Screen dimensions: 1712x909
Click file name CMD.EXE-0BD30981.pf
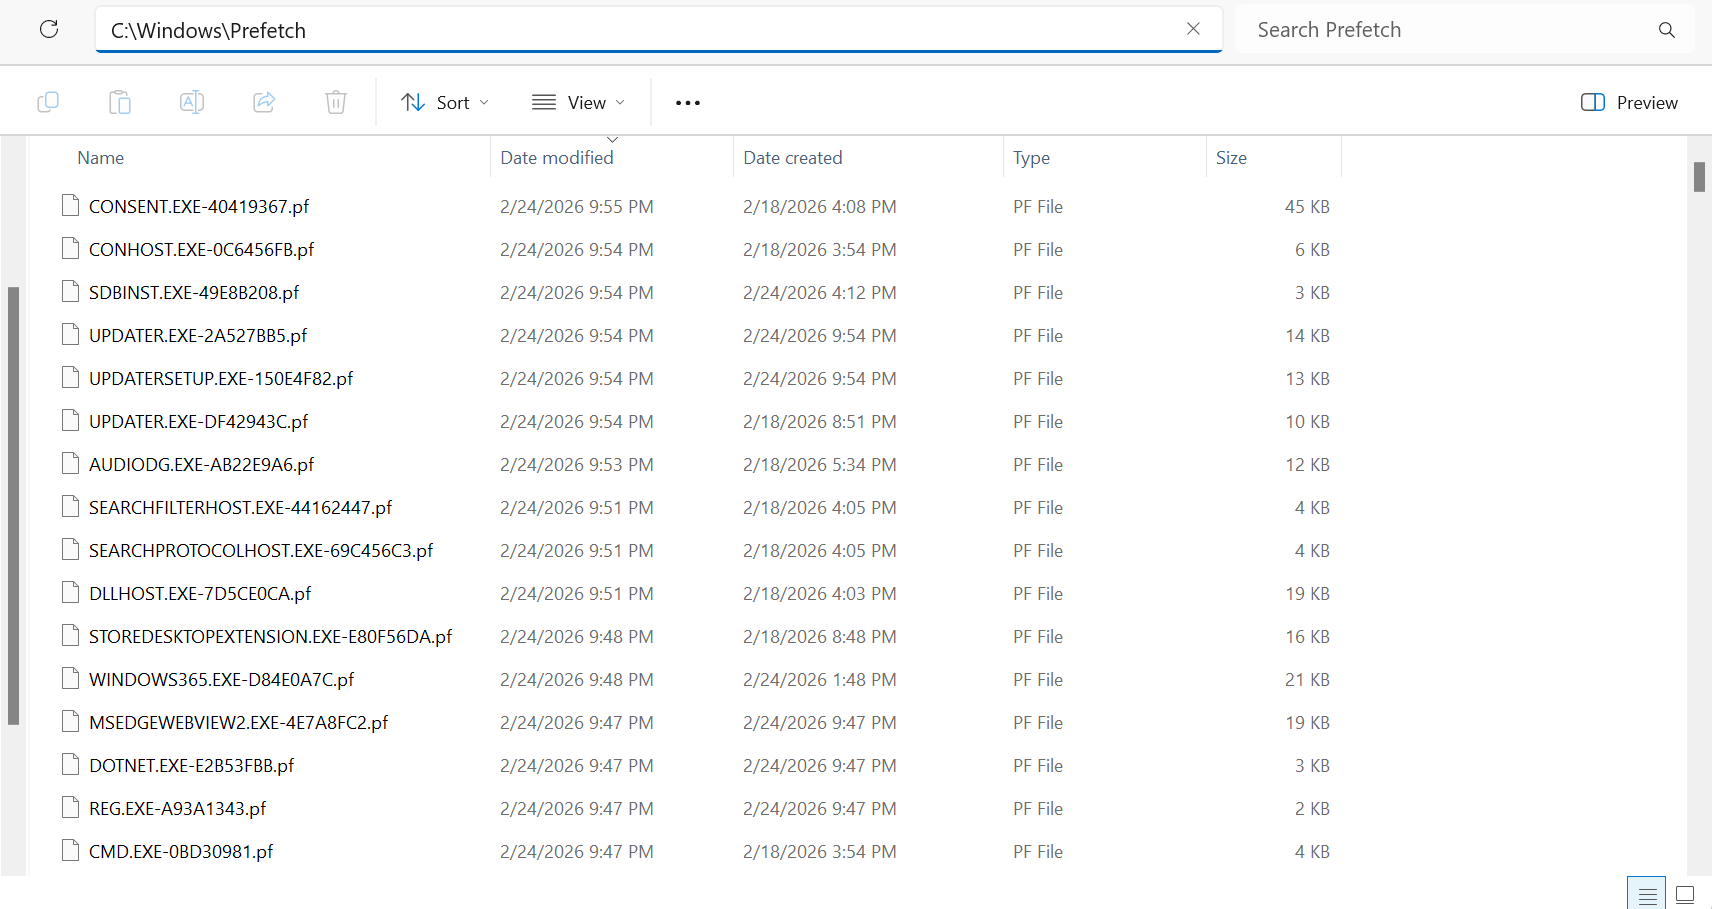click(181, 852)
